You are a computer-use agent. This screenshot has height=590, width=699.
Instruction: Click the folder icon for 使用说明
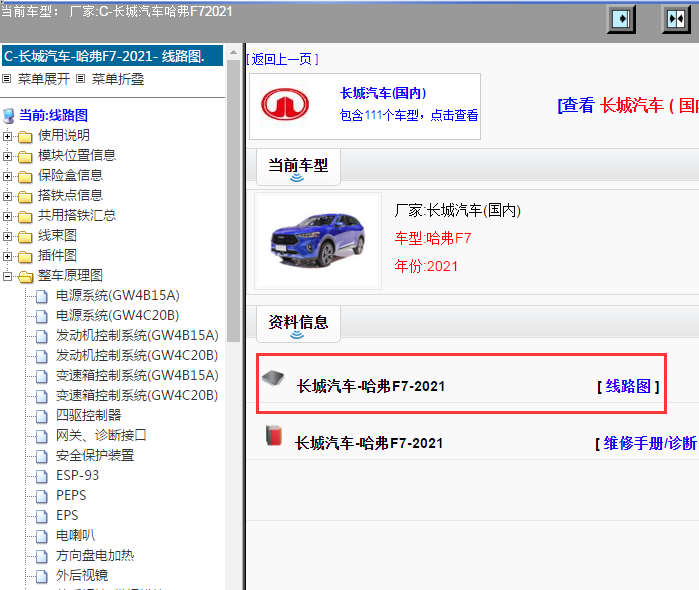25,136
